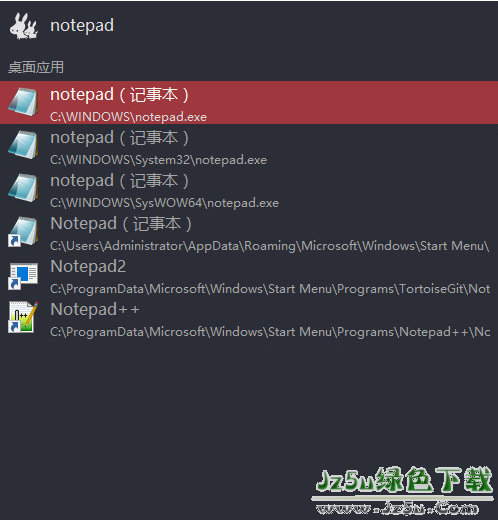Click the rabbit launcher logo icon
The image size is (498, 521).
click(24, 26)
